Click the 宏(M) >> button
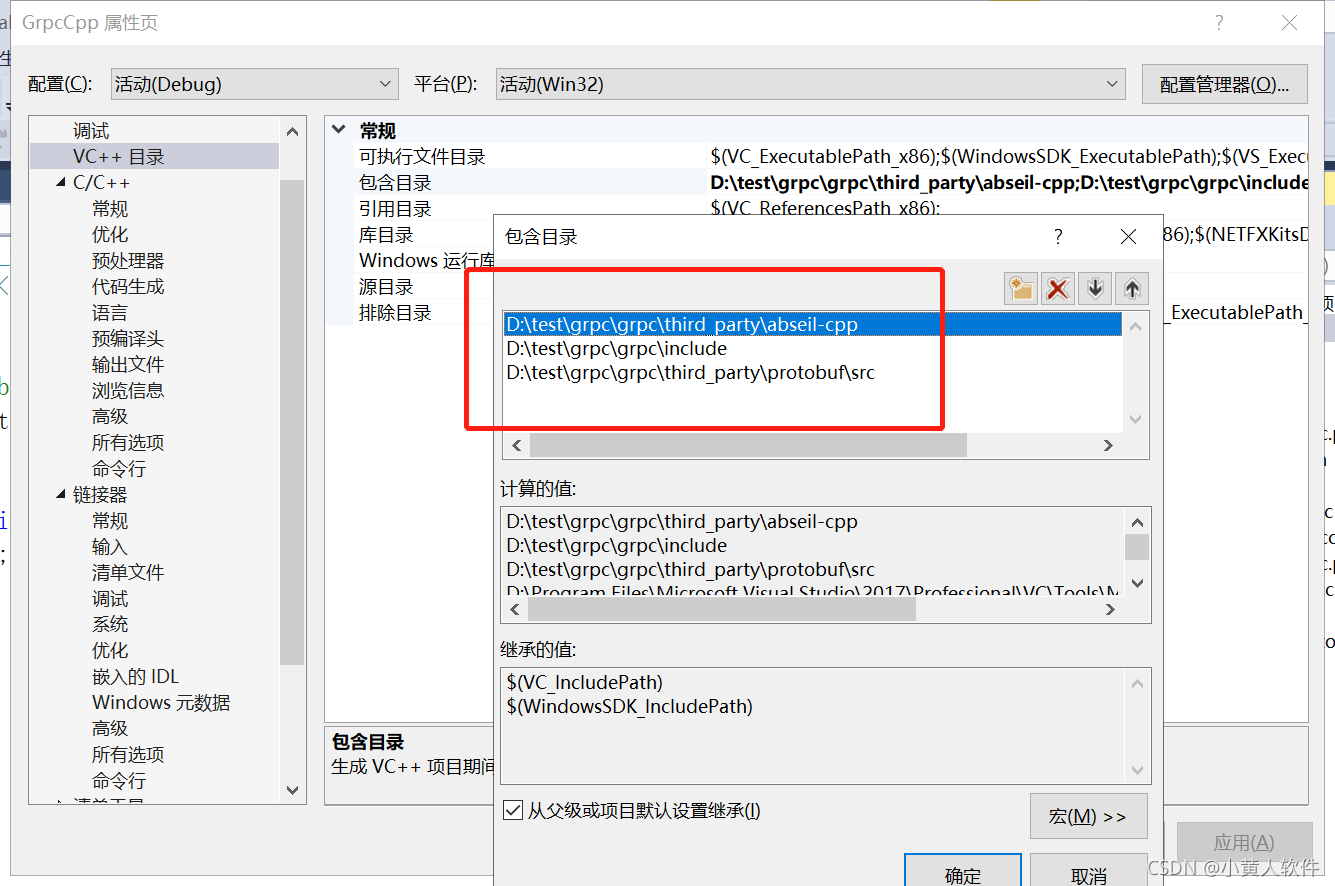The height and width of the screenshot is (886, 1335). pos(1088,816)
